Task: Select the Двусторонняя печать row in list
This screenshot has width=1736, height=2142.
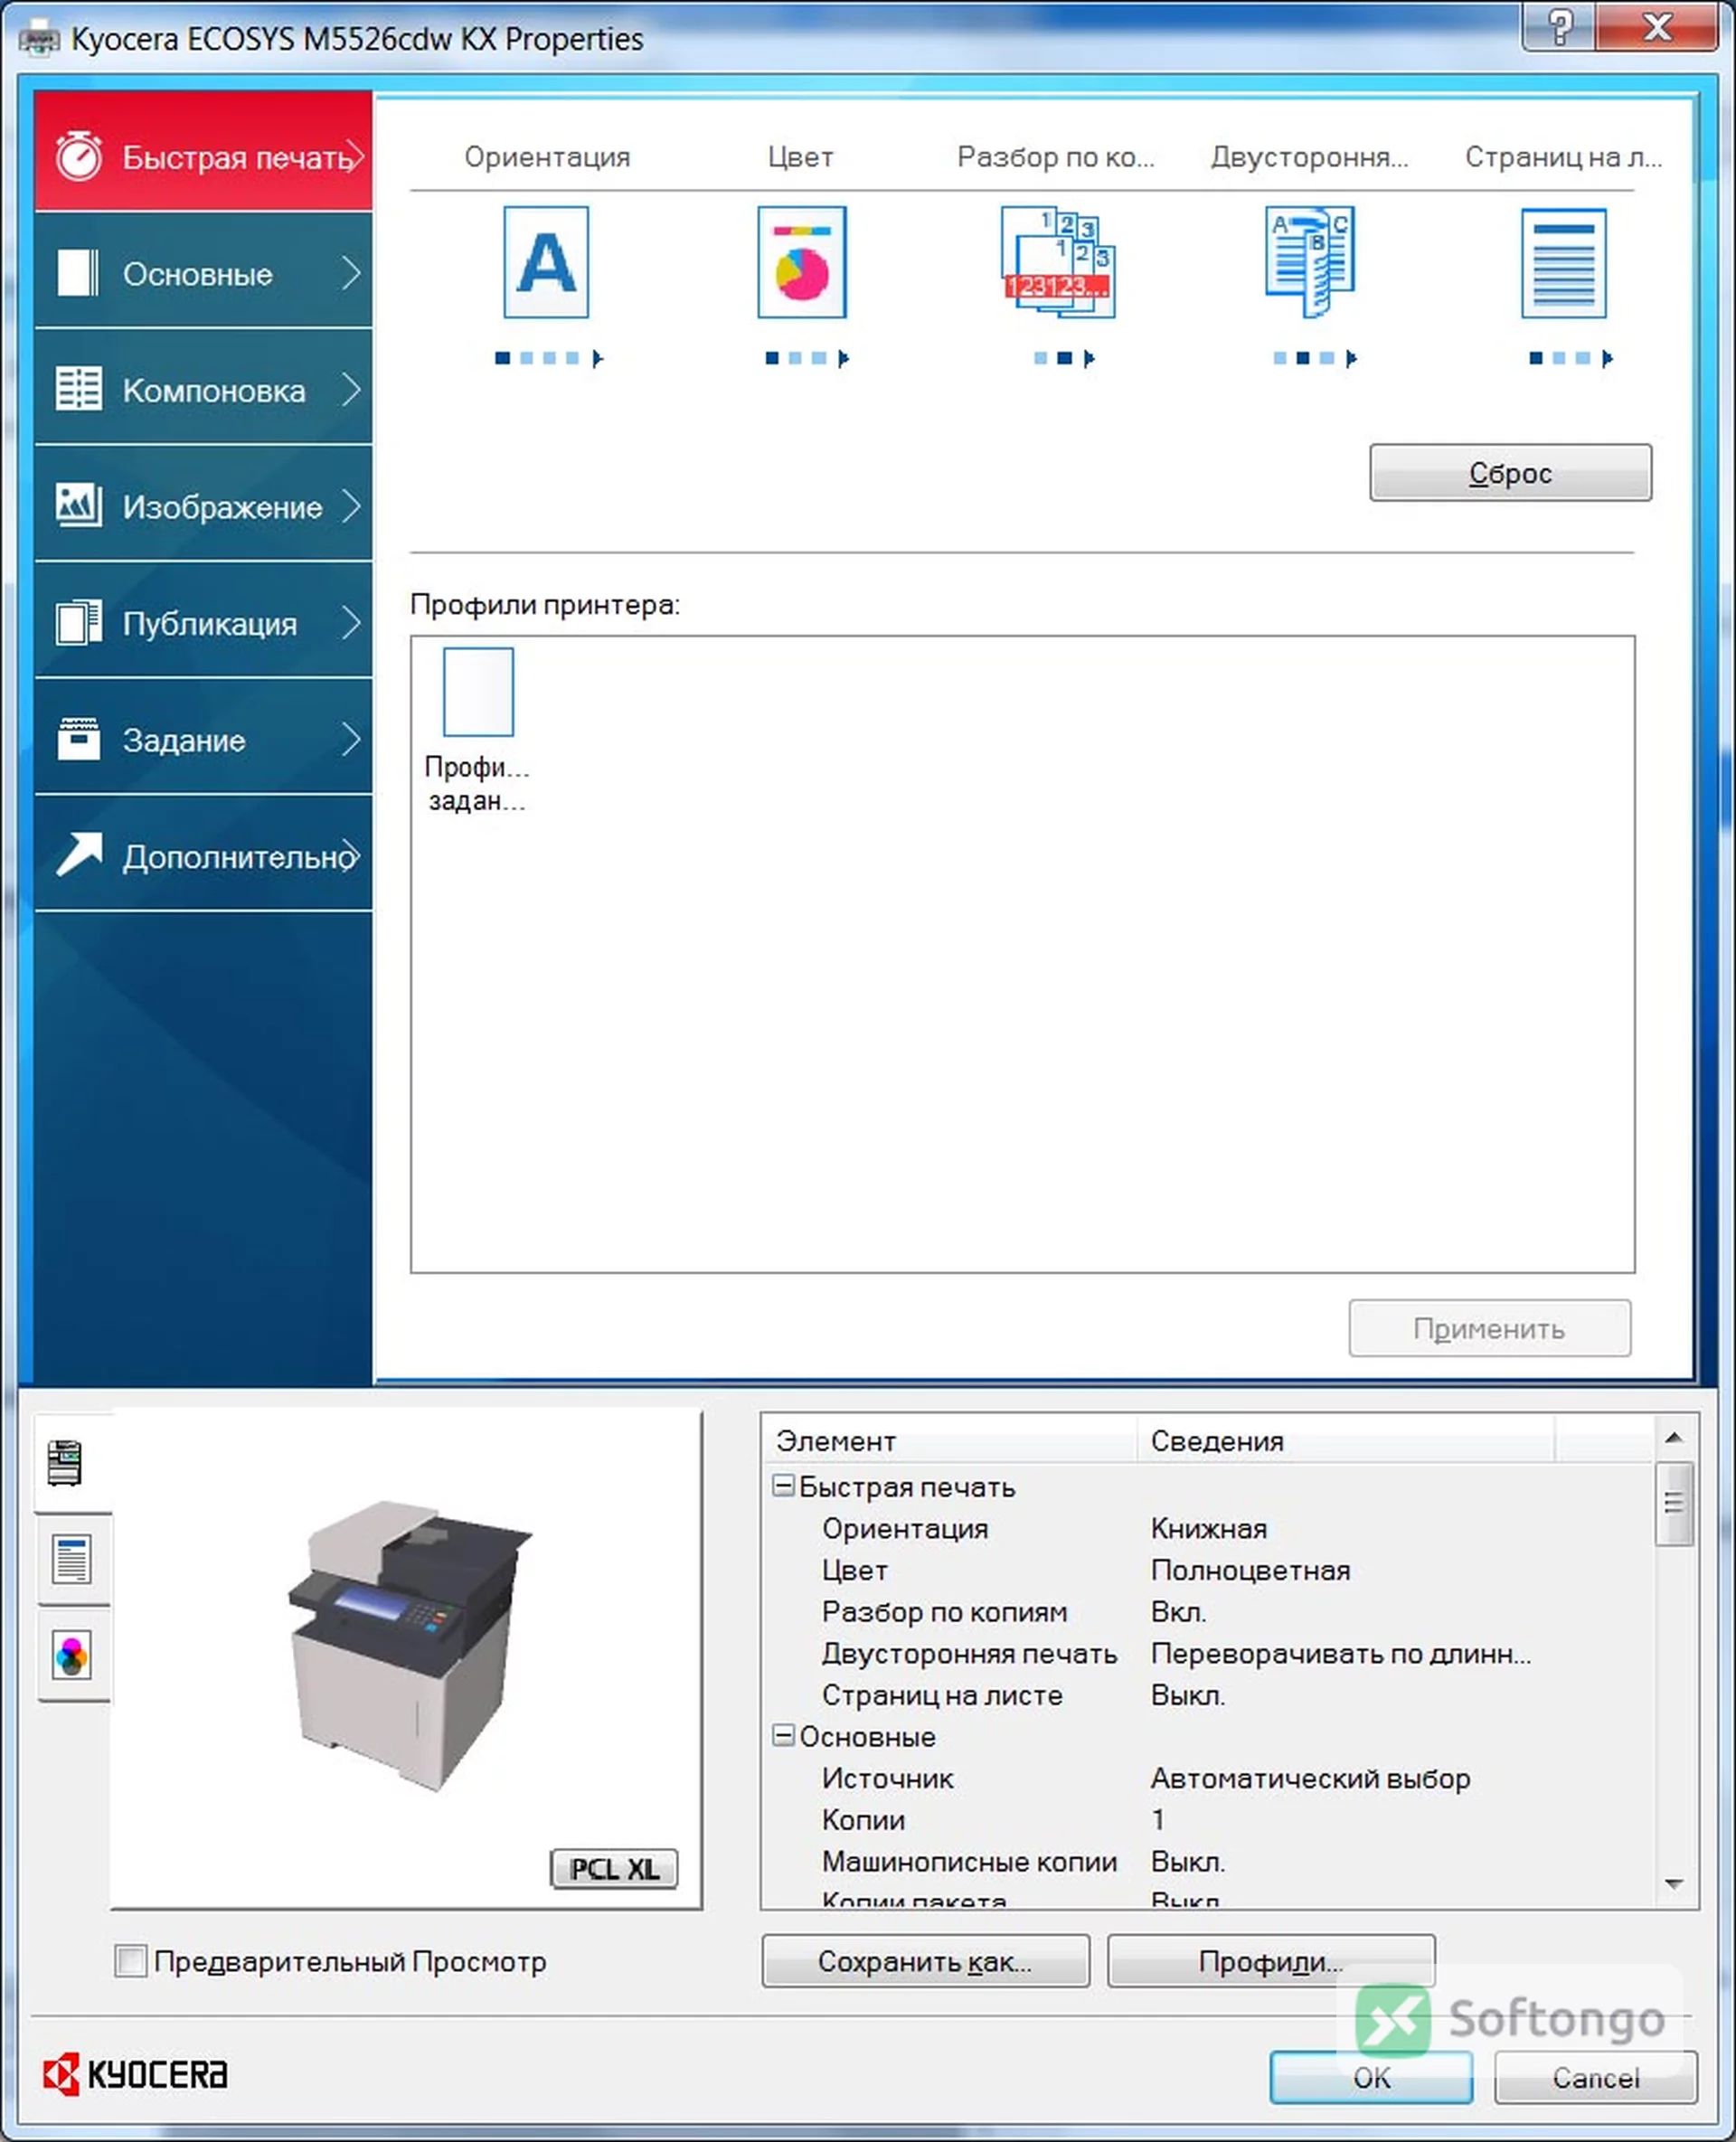Action: click(x=1208, y=1653)
